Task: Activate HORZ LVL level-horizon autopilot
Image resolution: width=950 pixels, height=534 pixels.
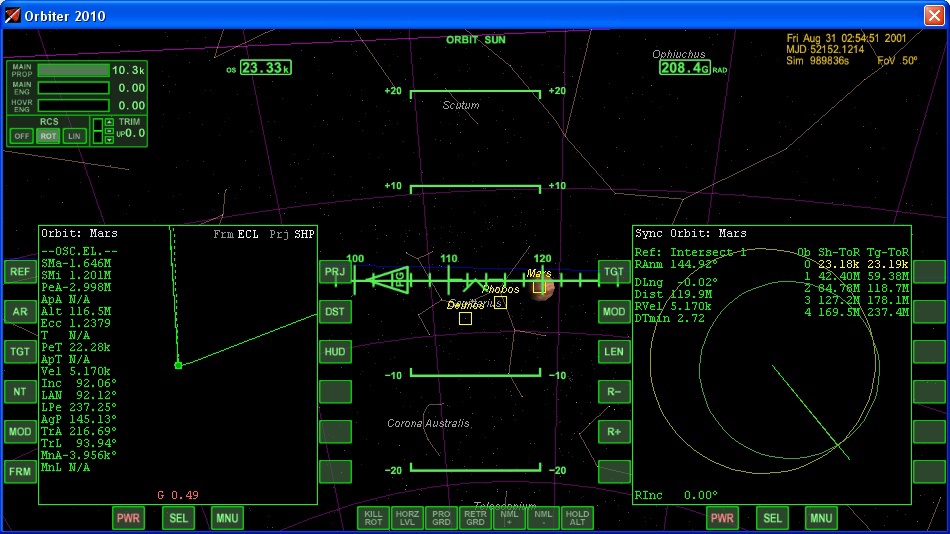Action: (407, 518)
